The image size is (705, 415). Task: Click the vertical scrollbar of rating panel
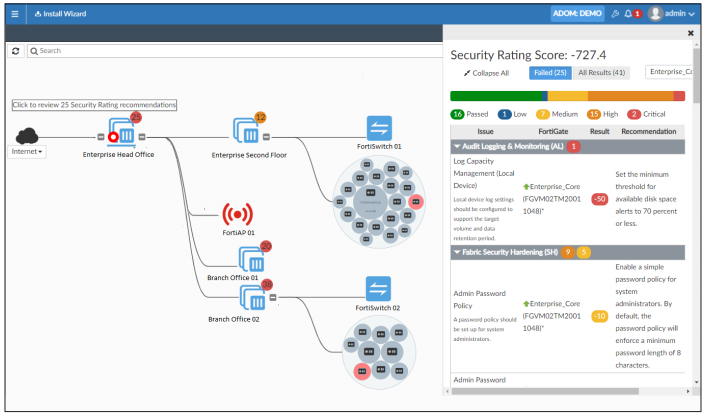pos(696,74)
